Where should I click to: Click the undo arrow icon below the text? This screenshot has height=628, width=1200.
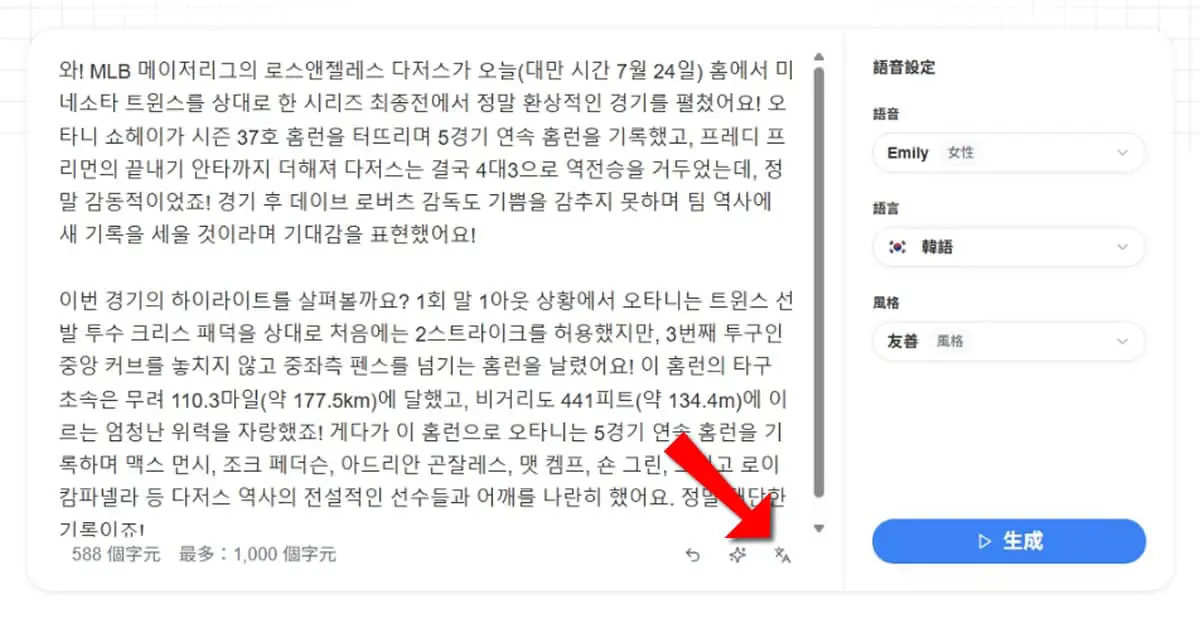click(692, 555)
